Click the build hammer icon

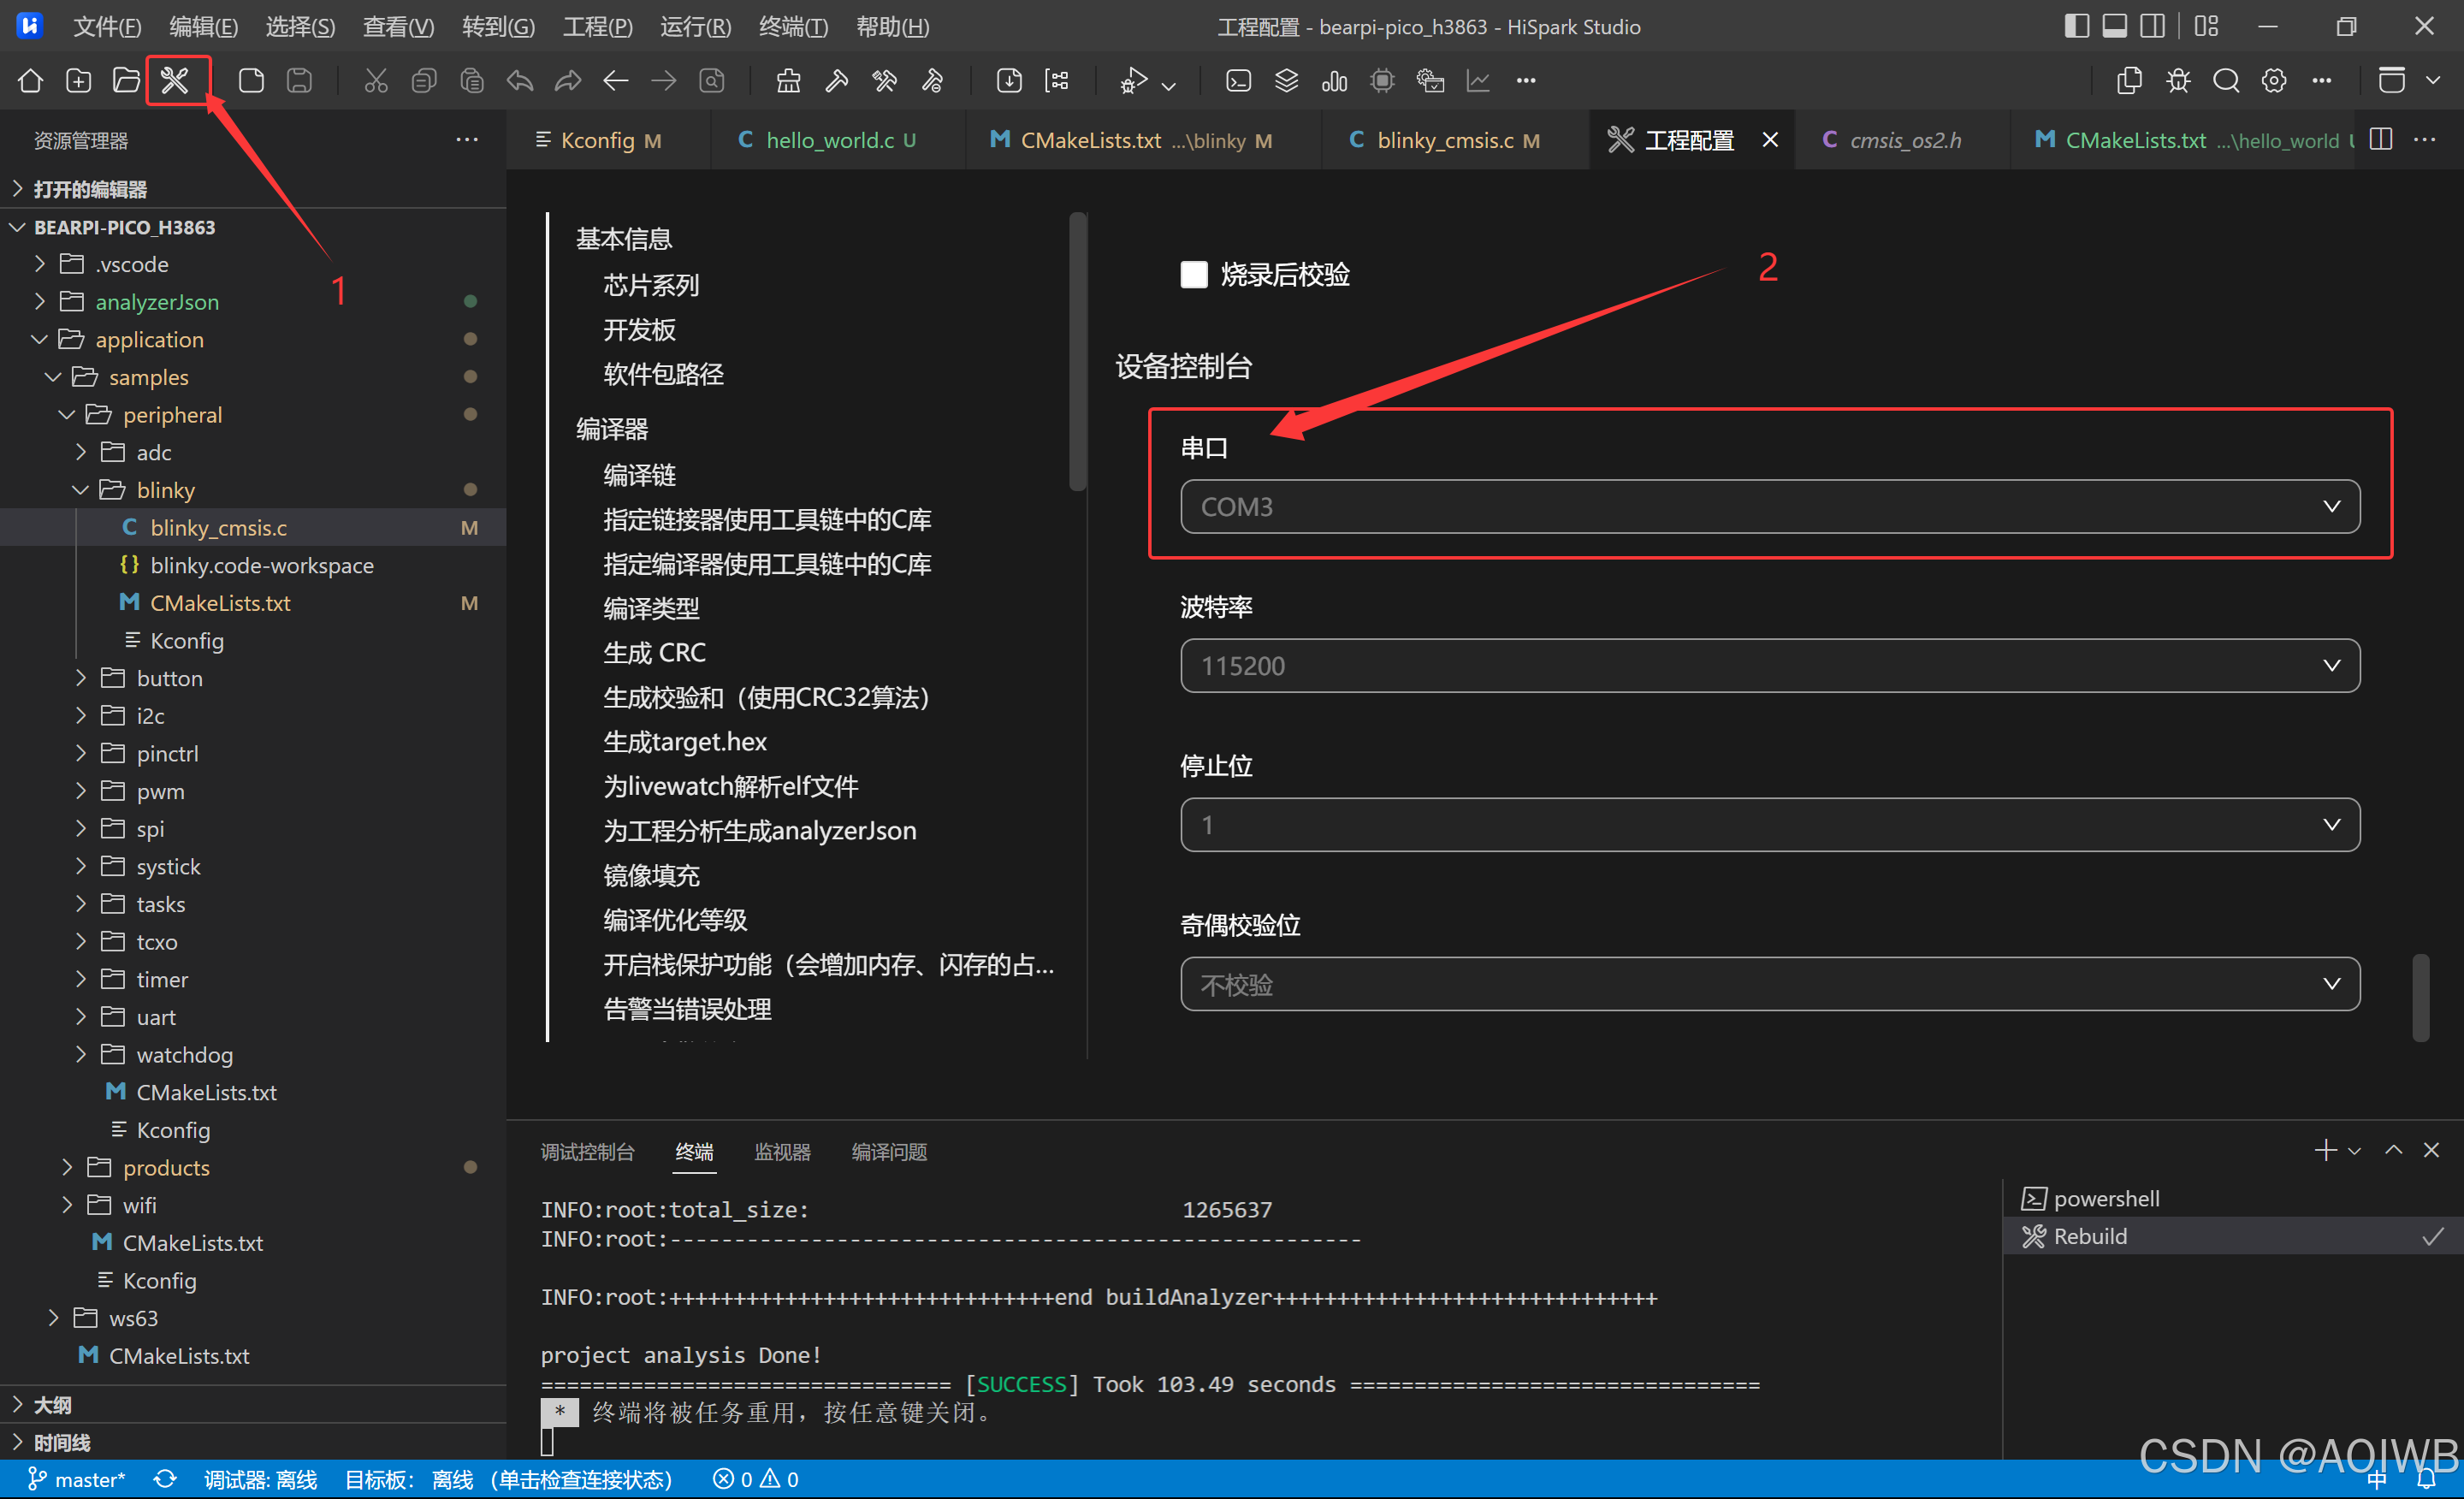point(836,80)
